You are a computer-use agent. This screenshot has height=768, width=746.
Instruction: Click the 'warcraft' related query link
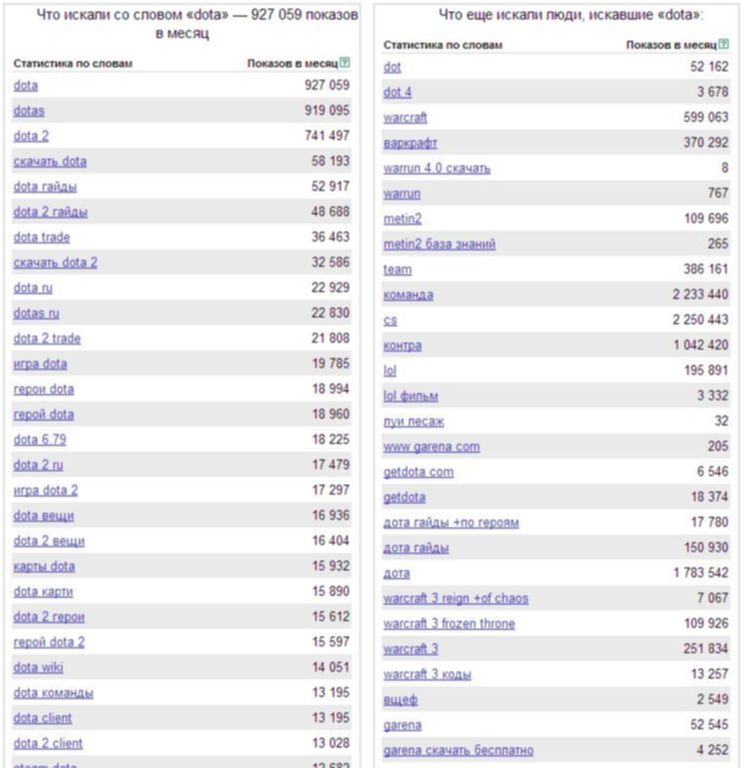[405, 118]
